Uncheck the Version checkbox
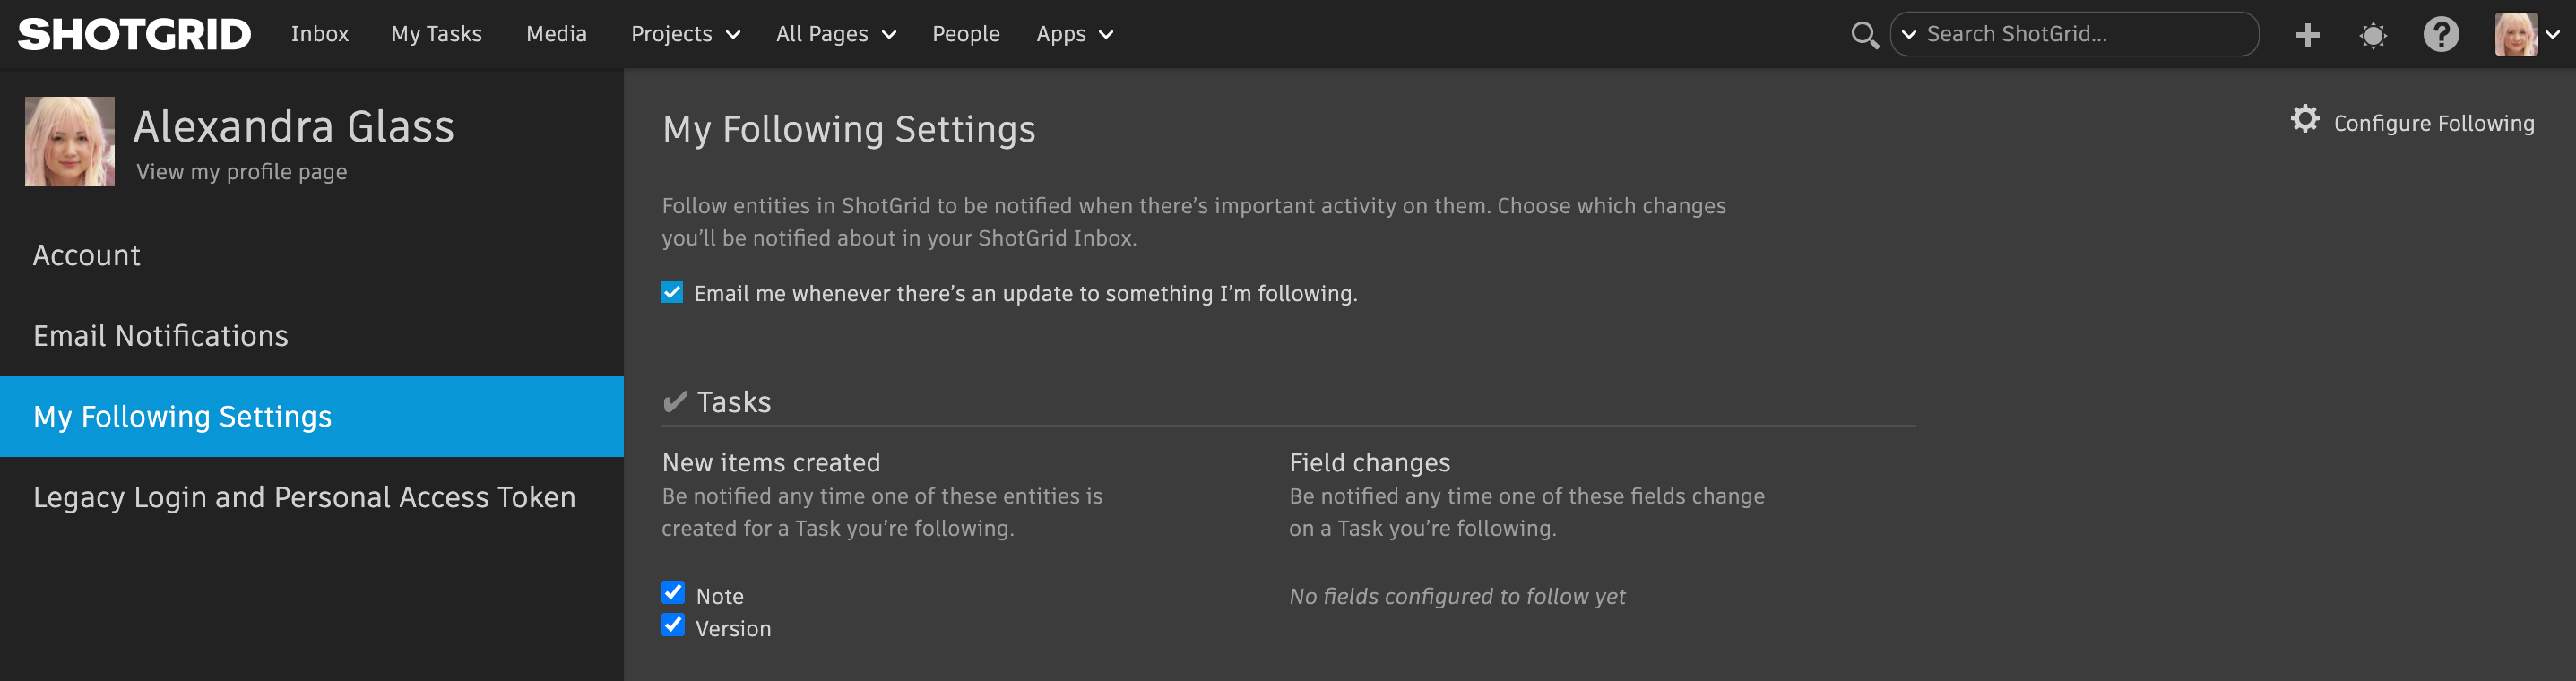The width and height of the screenshot is (2576, 681). coord(673,626)
